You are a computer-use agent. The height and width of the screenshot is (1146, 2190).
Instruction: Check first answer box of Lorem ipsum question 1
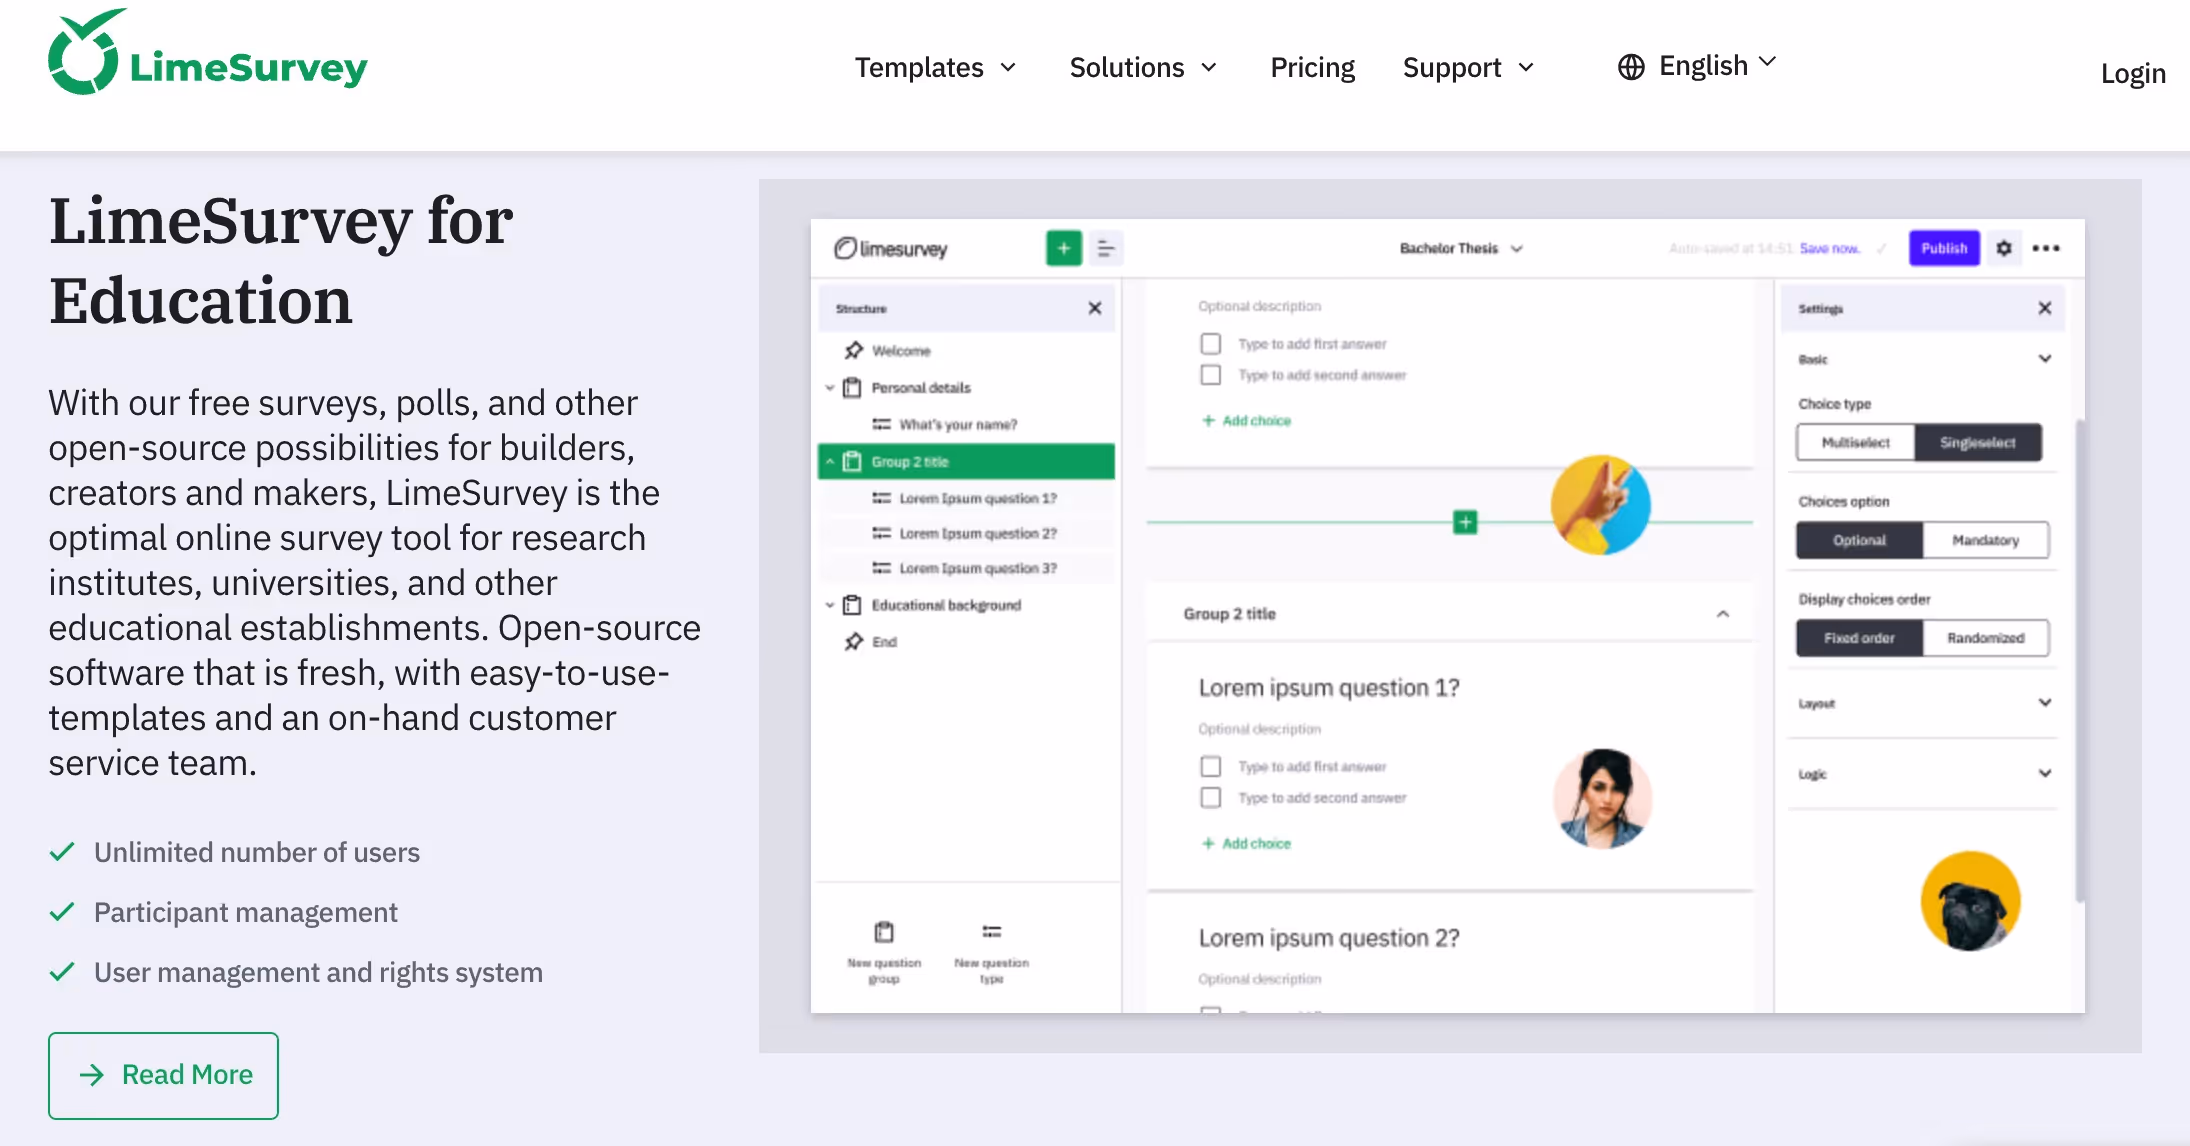1210,766
